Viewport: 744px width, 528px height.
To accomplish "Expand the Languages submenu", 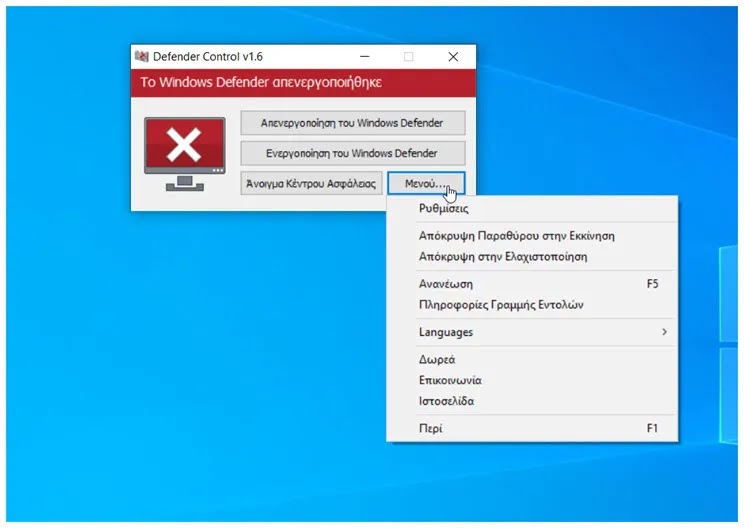I will pos(532,332).
